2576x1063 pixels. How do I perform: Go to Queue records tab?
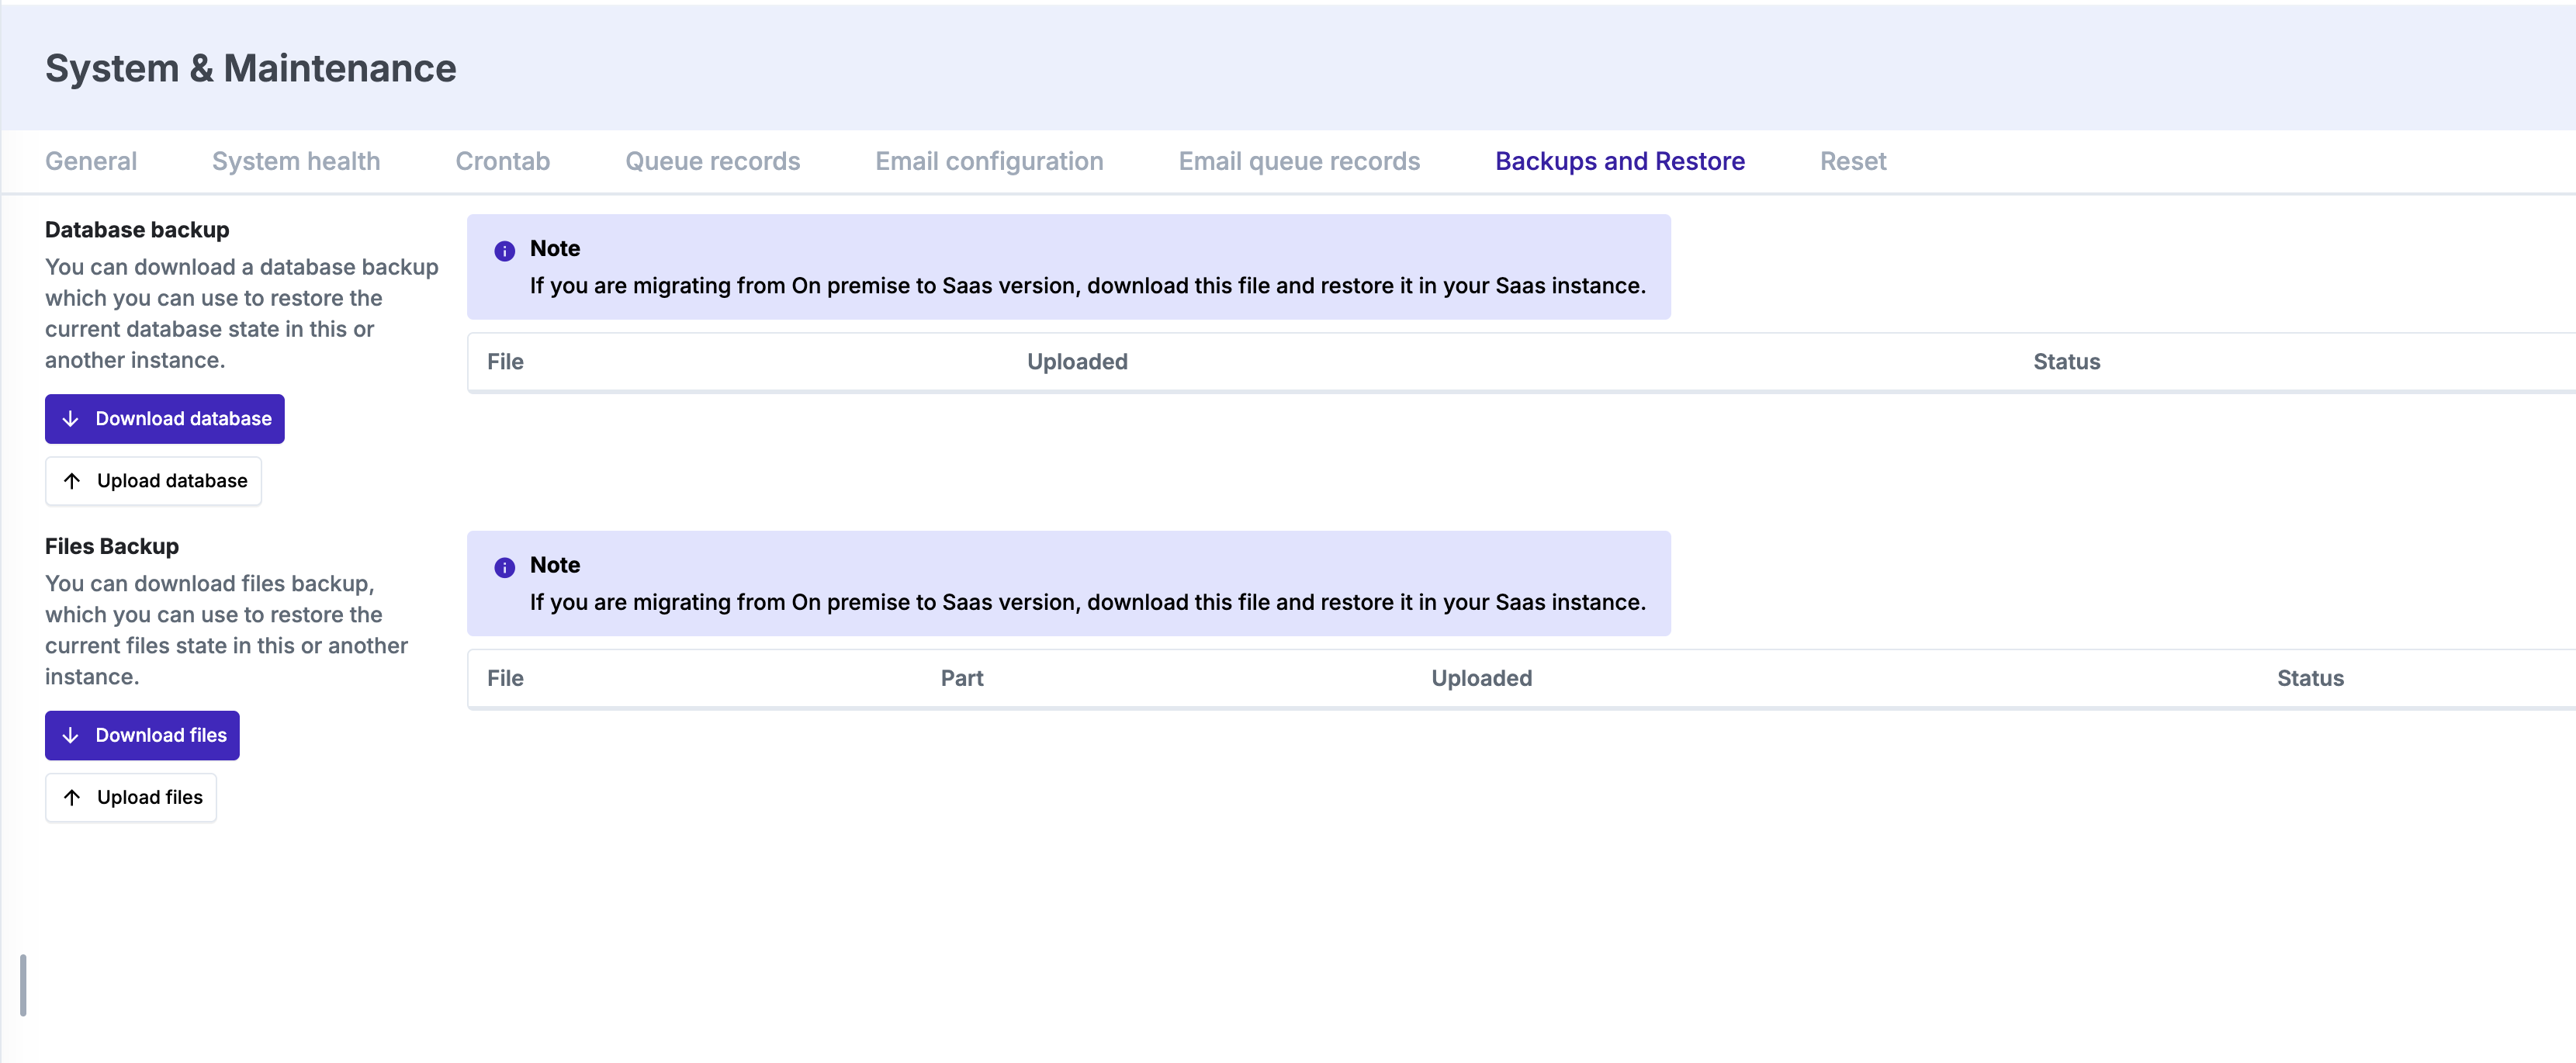click(712, 161)
